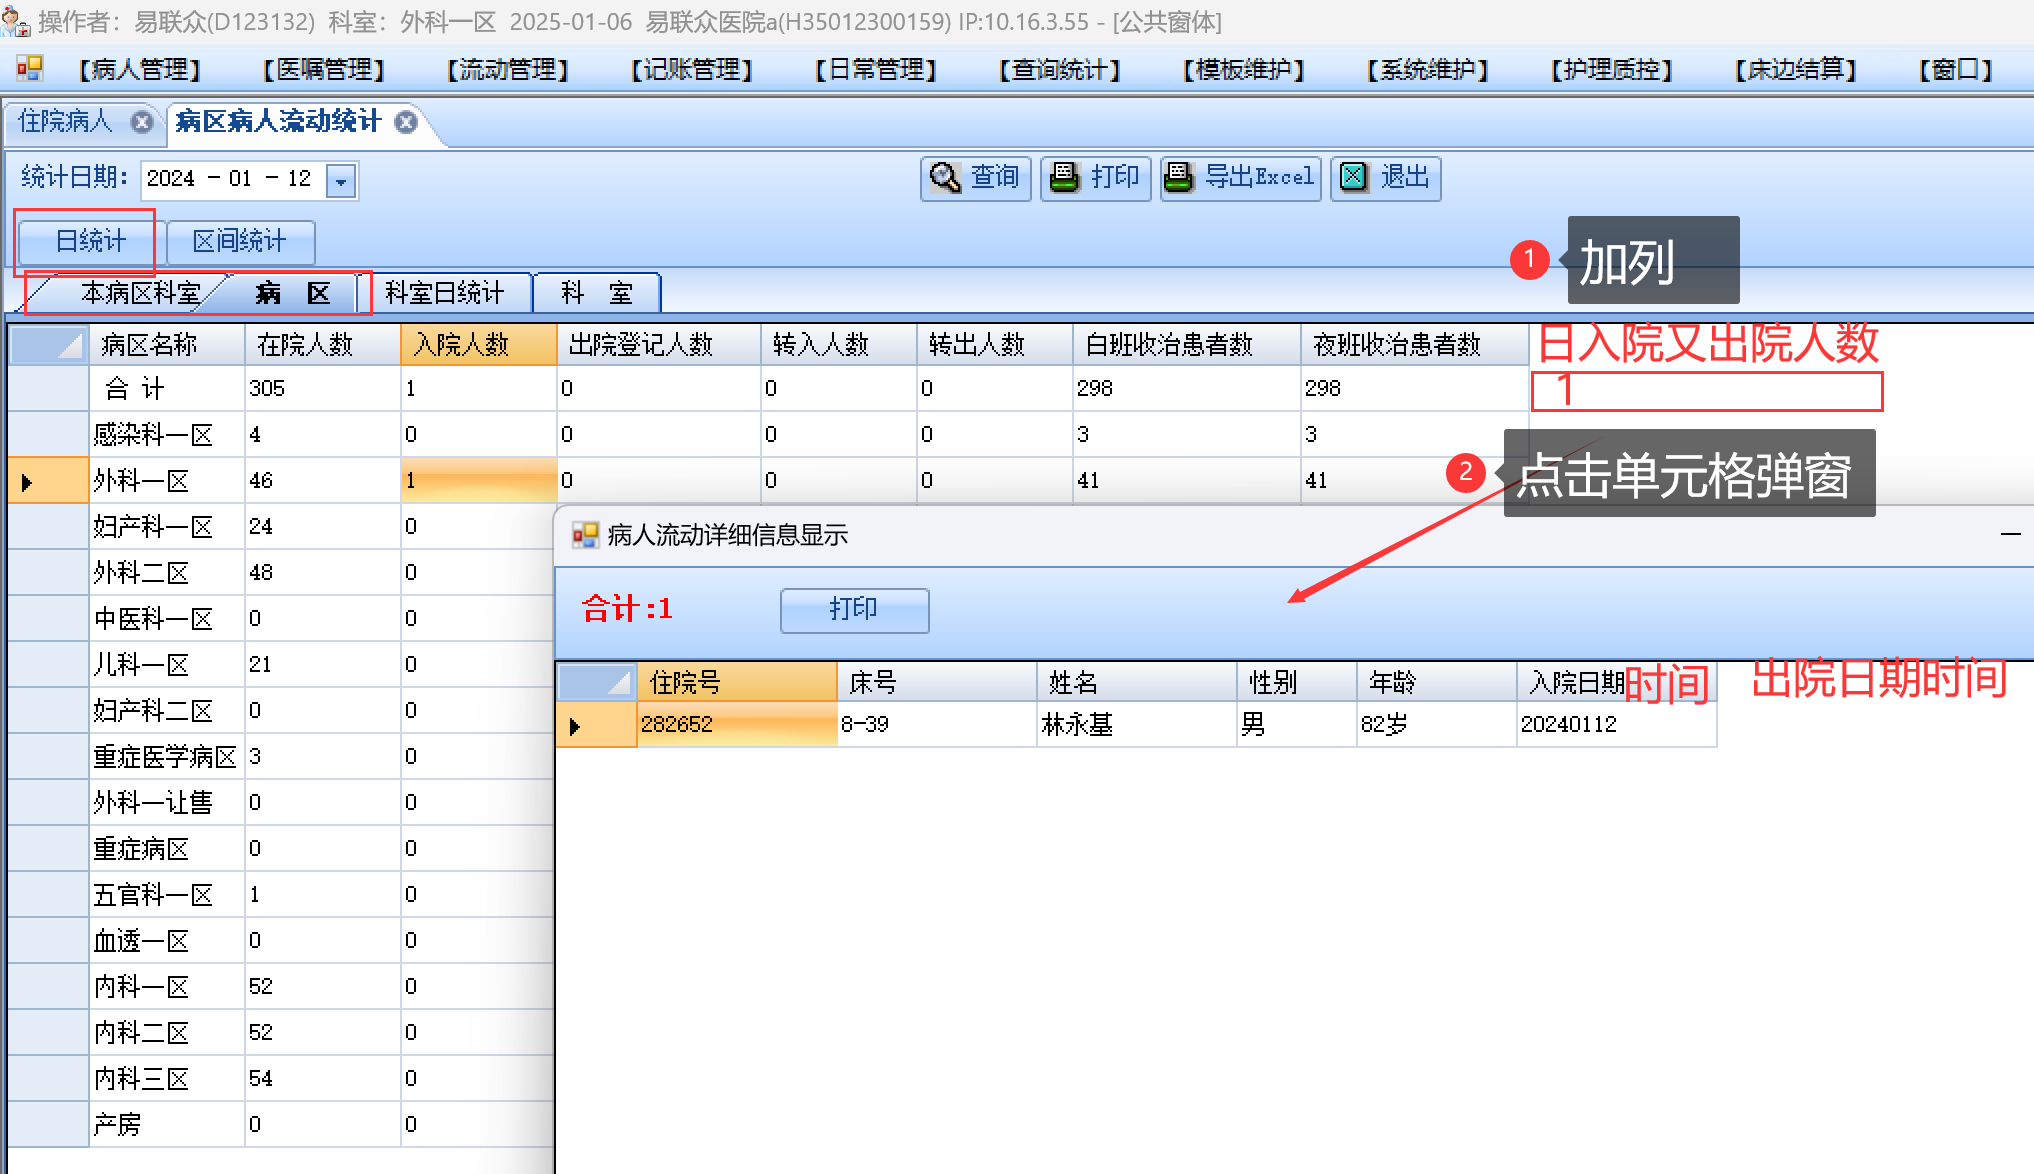The width and height of the screenshot is (2034, 1174).
Task: Click the 退出 exit button
Action: coord(1385,178)
